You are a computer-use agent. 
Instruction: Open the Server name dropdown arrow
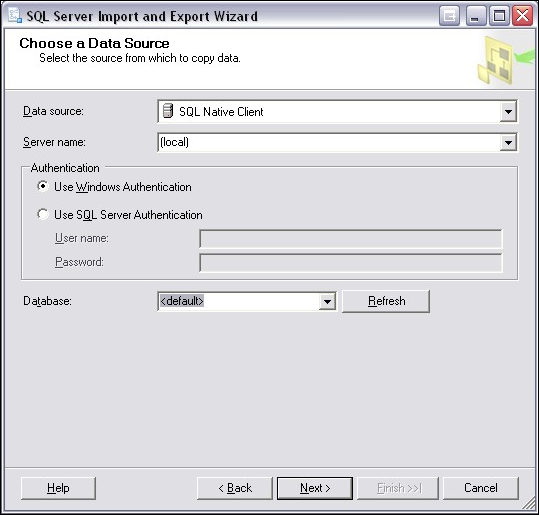click(508, 142)
